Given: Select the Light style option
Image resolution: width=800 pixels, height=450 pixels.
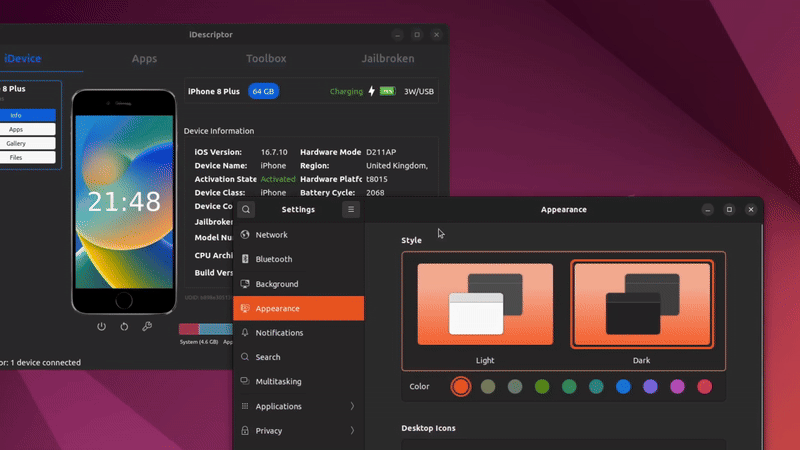Looking at the screenshot, I should [485, 304].
